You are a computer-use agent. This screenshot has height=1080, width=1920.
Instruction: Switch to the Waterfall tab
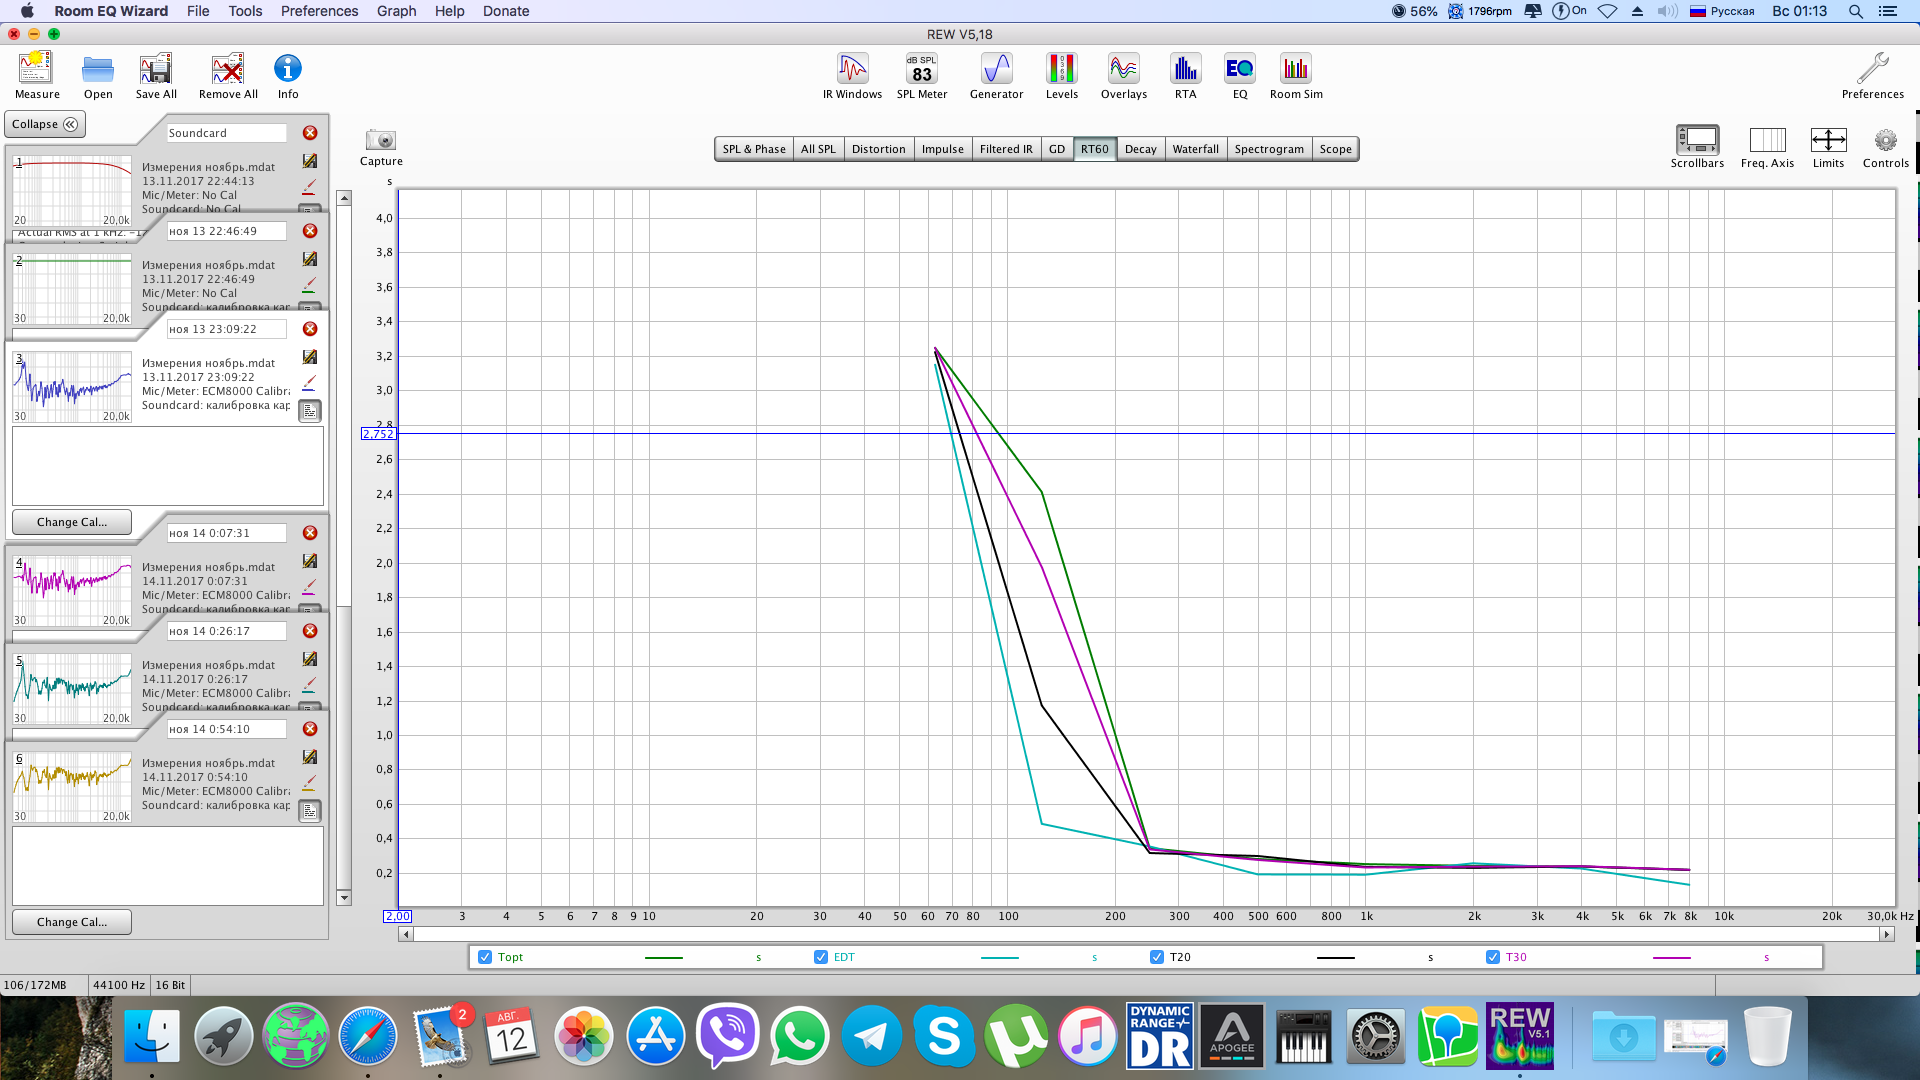(x=1195, y=149)
